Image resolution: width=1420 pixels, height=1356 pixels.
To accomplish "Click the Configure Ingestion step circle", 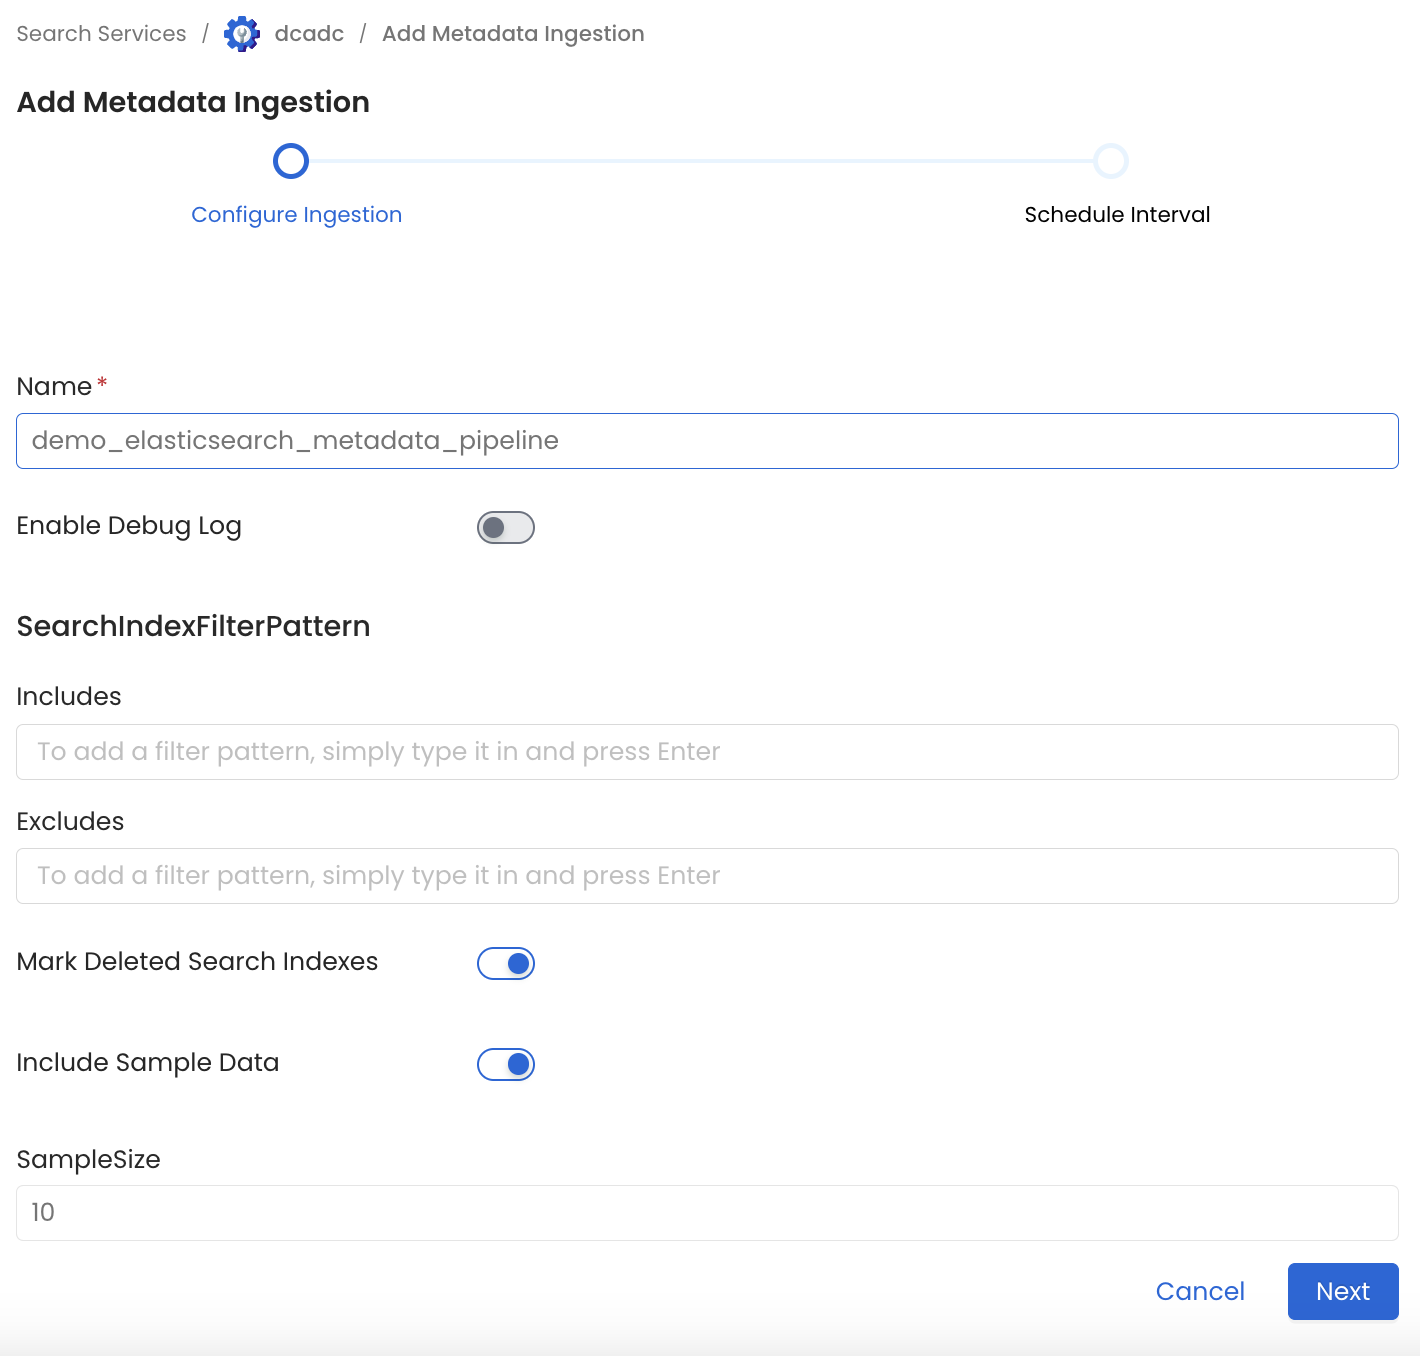I will (290, 160).
